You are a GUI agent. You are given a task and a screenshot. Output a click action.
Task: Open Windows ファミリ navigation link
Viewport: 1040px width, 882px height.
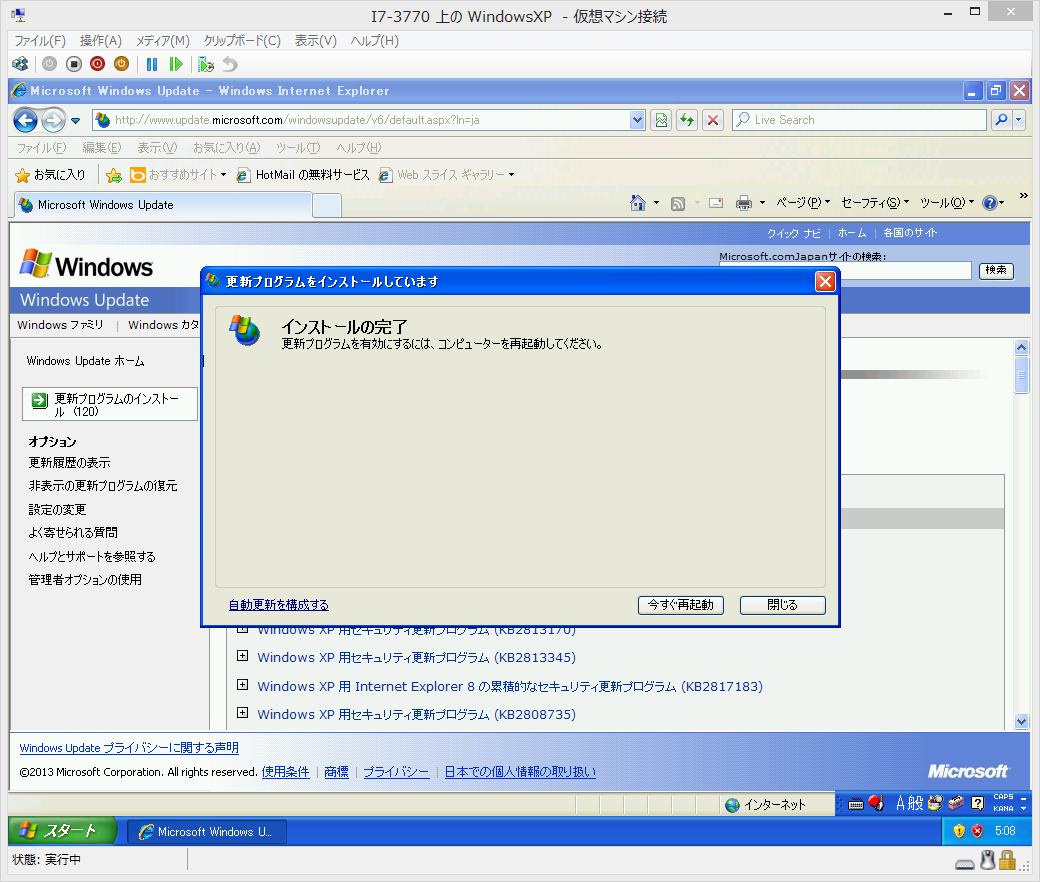coord(60,325)
